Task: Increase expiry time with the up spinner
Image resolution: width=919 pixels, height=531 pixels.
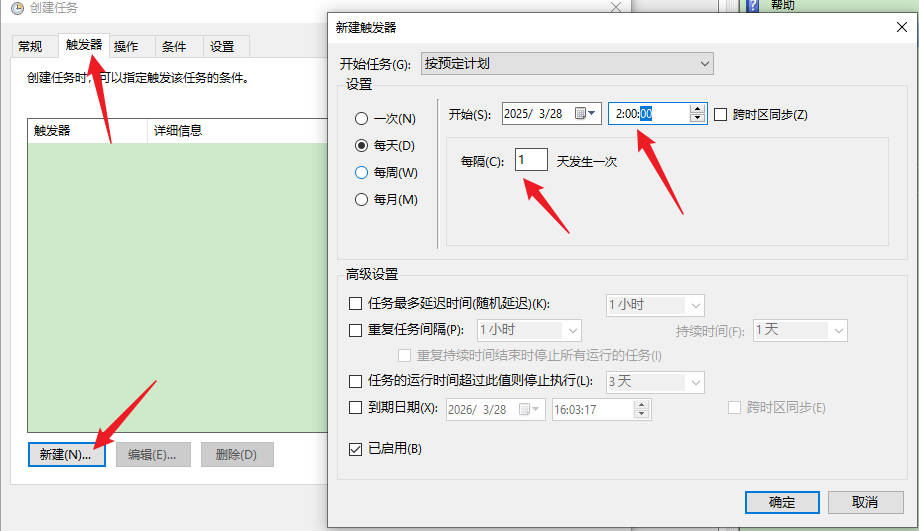Action: 641,405
